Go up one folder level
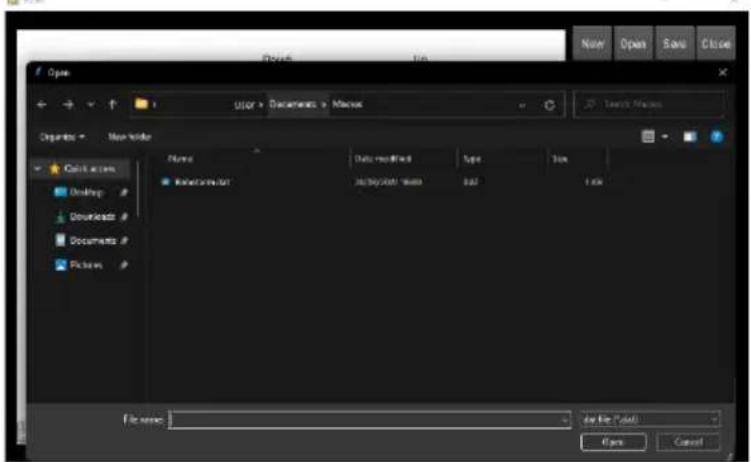 coord(112,104)
